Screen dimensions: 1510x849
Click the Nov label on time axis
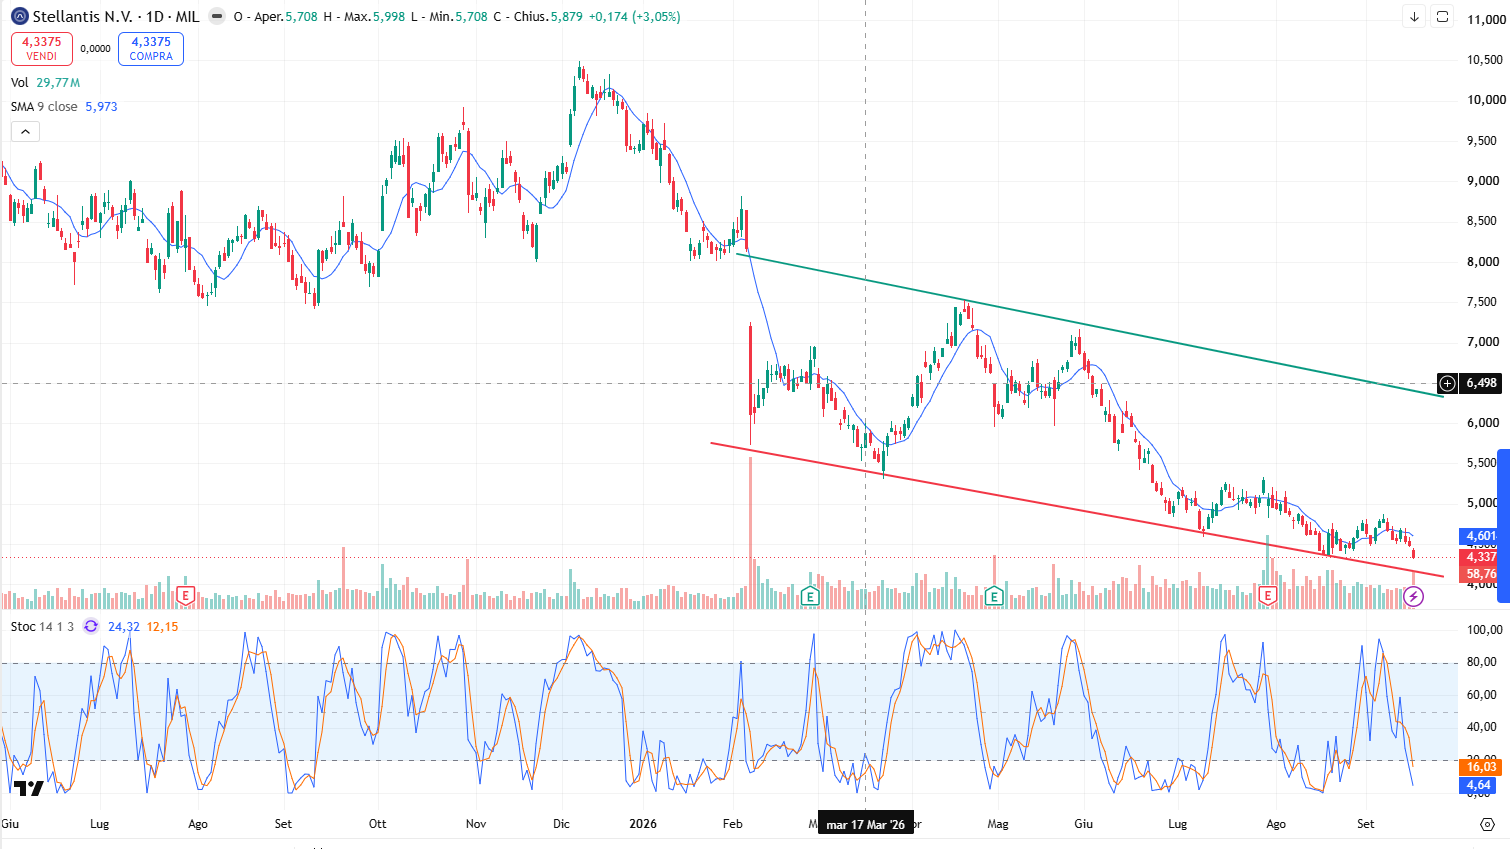coord(476,824)
